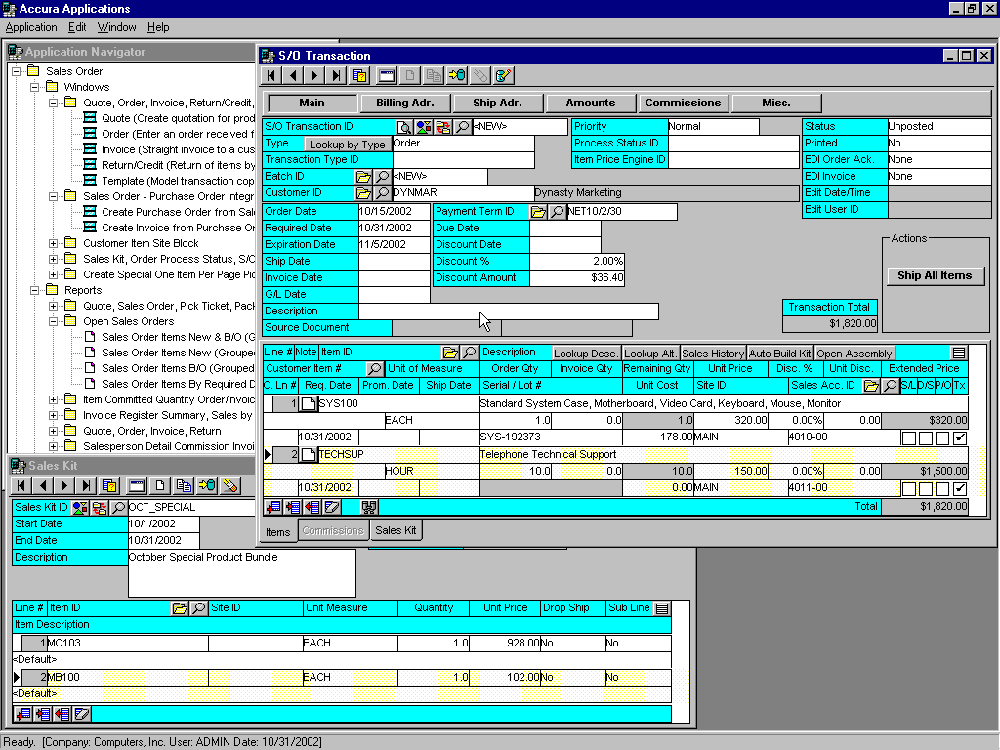The height and width of the screenshot is (750, 1000).
Task: Click Ship All Items button
Action: coord(935,276)
